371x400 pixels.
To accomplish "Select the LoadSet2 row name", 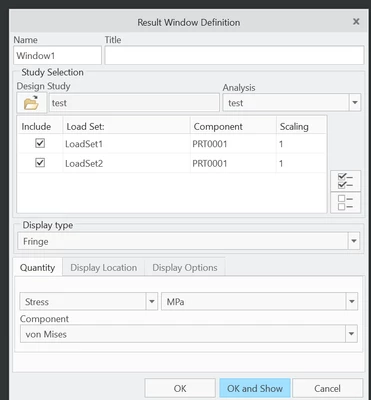I will pos(84,163).
